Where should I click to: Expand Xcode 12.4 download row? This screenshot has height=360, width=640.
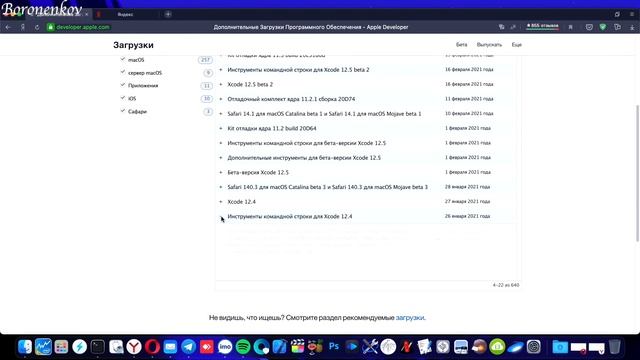coord(221,202)
